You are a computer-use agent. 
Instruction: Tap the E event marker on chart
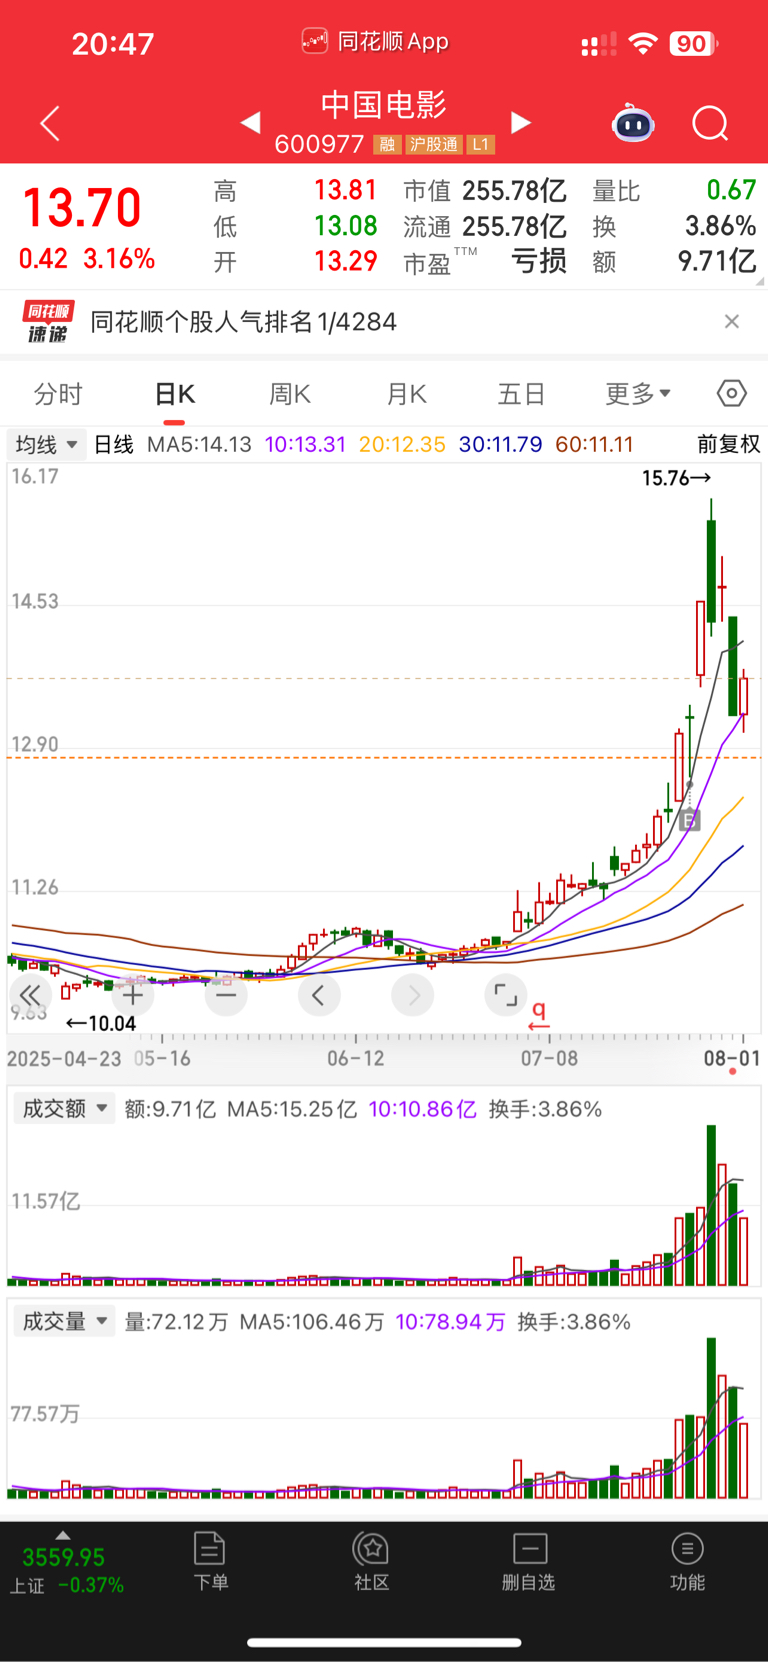pyautogui.click(x=689, y=821)
